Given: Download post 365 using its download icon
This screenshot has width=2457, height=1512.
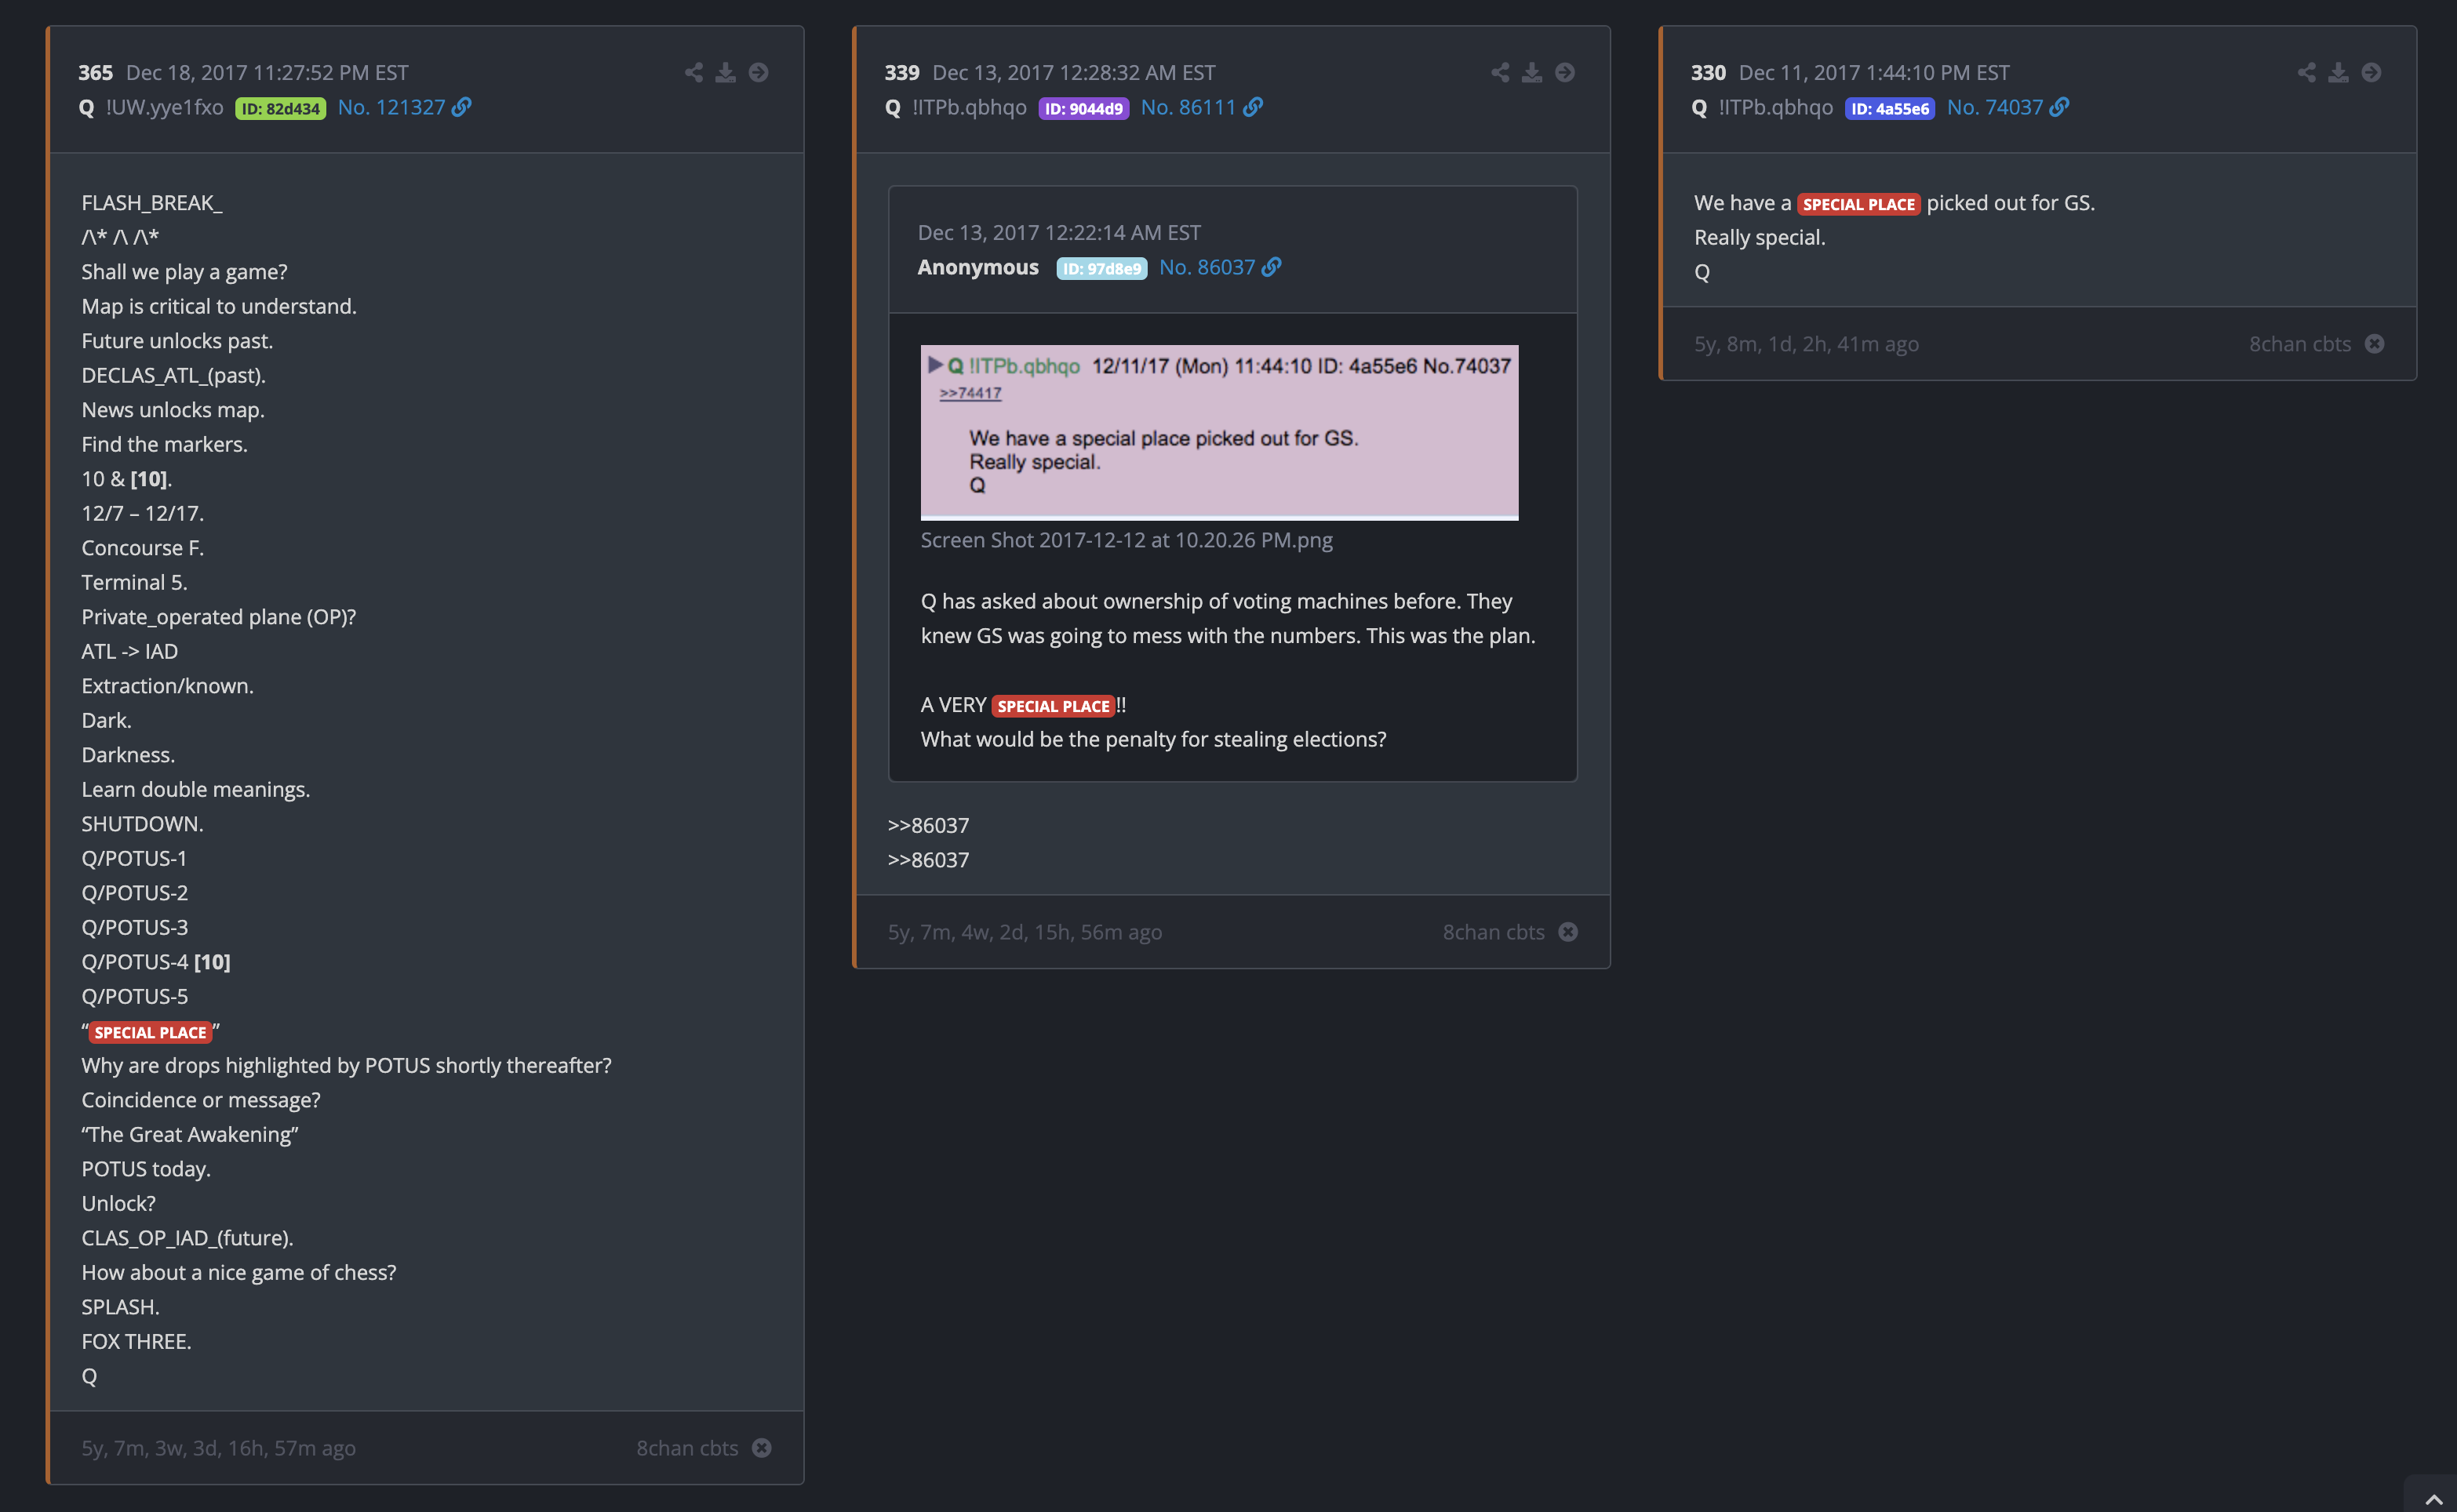Looking at the screenshot, I should pos(726,73).
